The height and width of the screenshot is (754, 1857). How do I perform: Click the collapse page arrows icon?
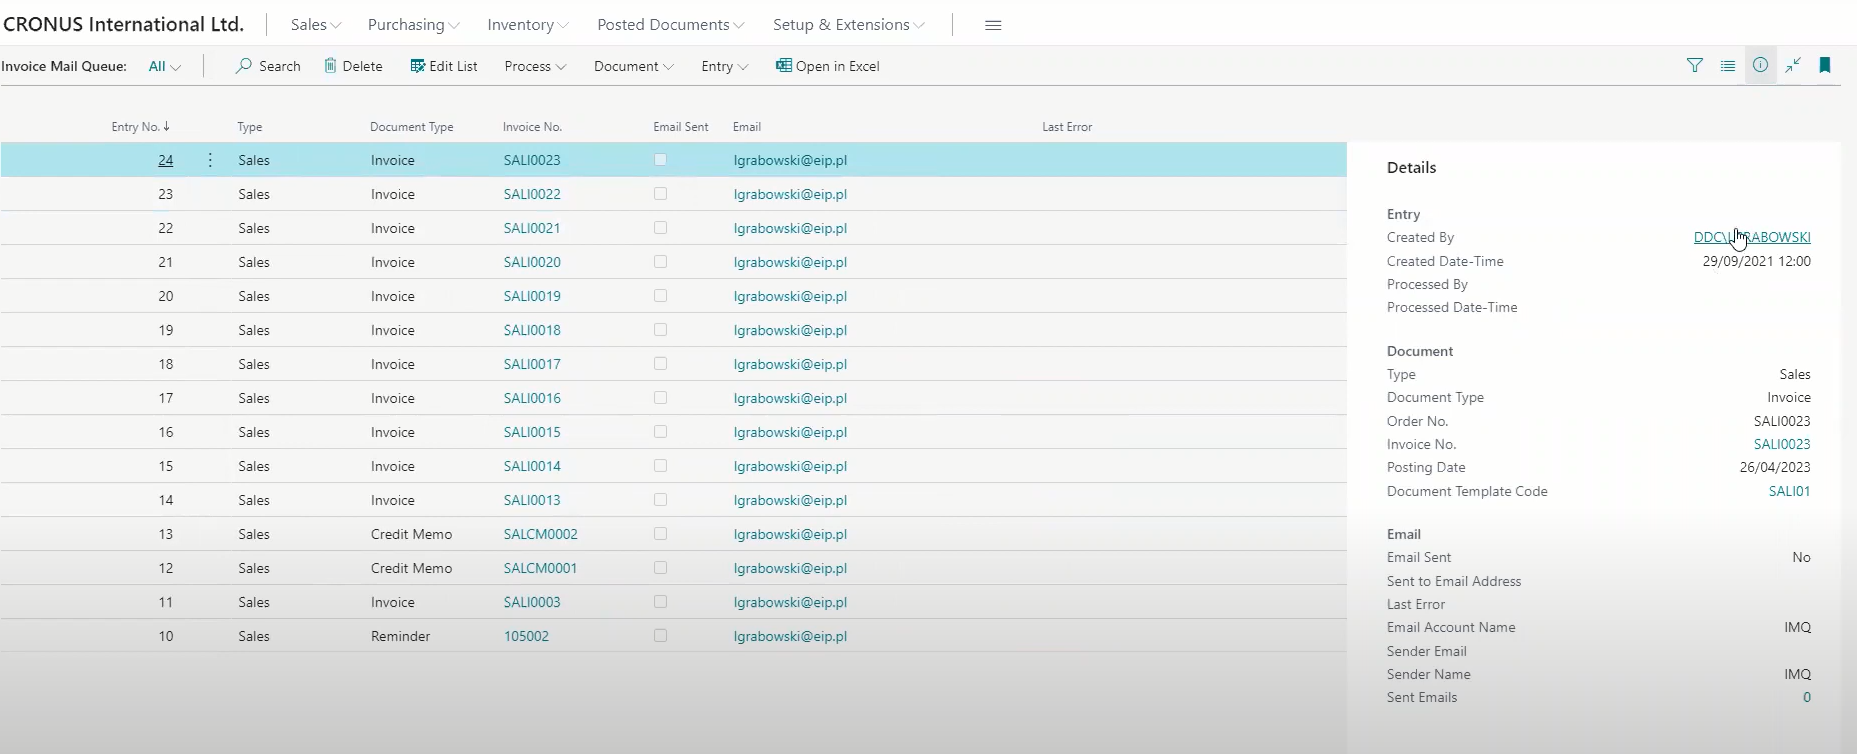(x=1793, y=66)
